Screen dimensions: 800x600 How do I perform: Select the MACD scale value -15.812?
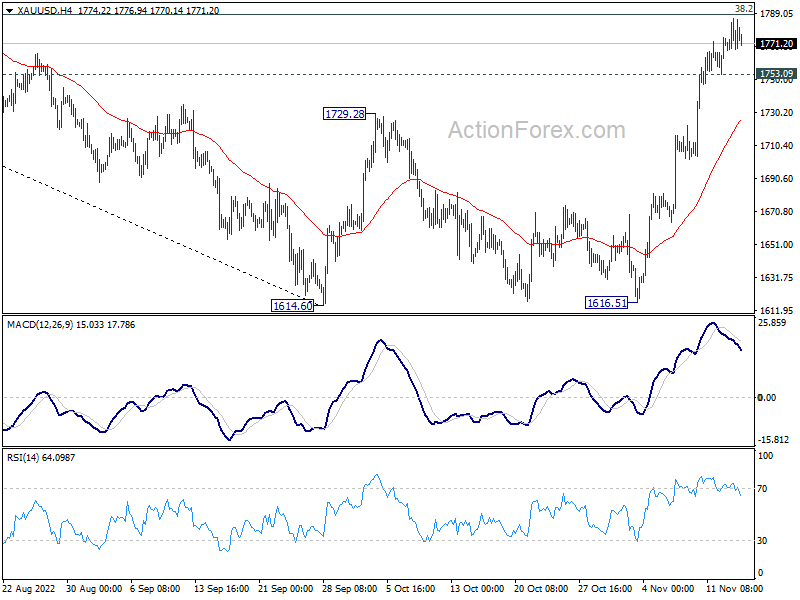click(773, 439)
